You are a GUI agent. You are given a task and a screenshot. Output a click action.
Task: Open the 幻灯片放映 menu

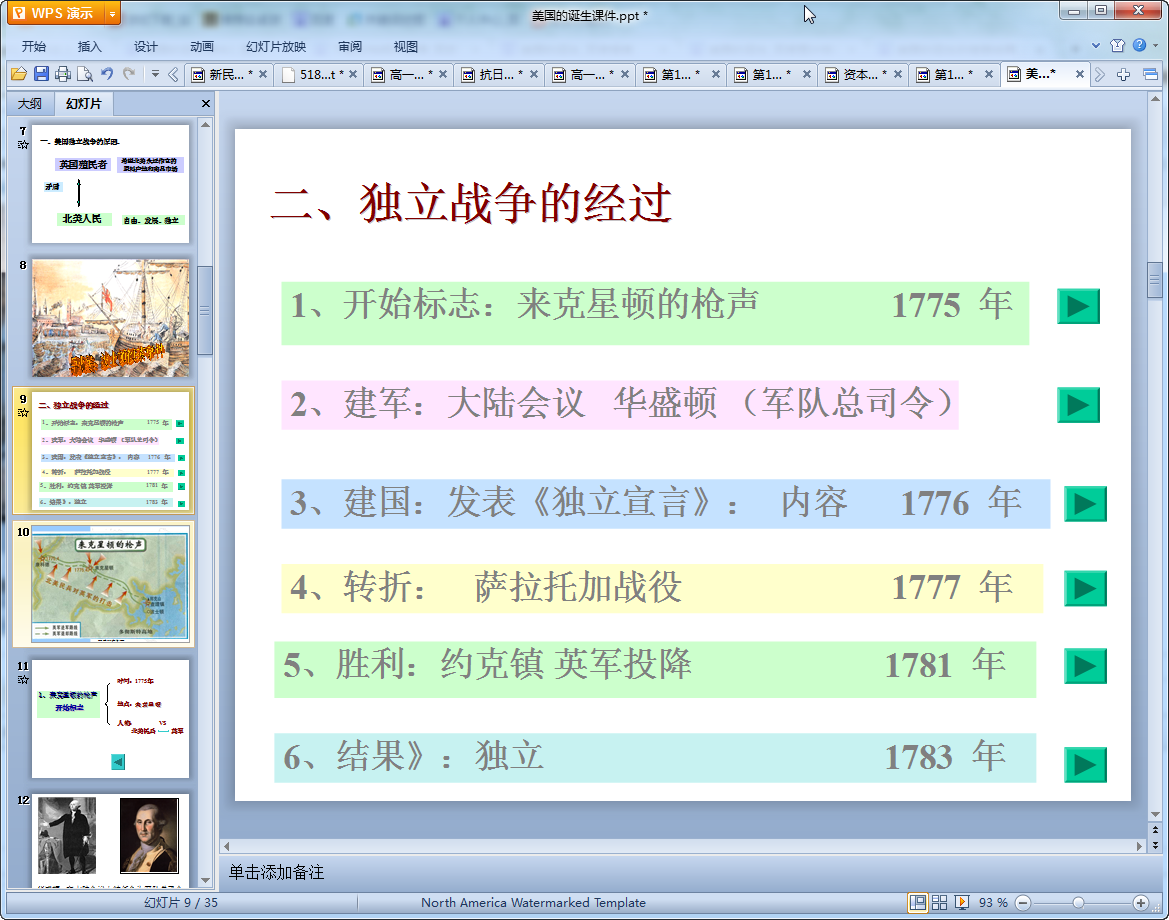pyautogui.click(x=276, y=46)
